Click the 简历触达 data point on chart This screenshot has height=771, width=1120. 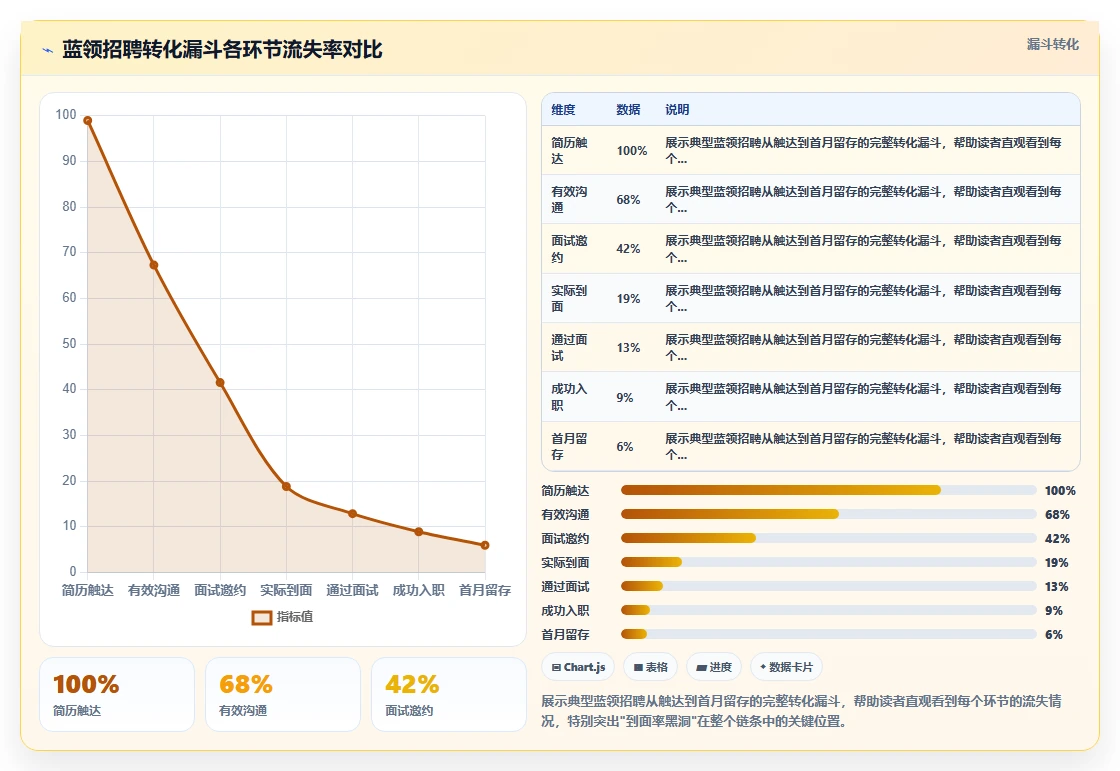88,121
